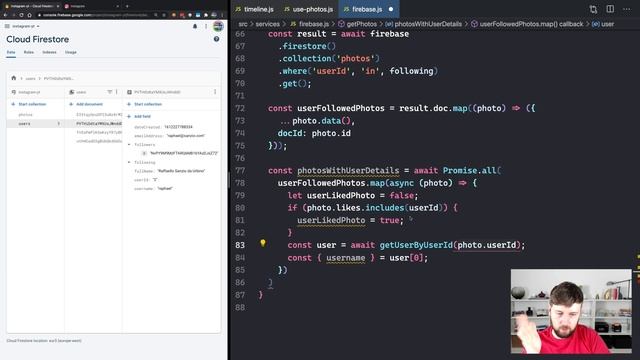Click the username field value
The width and height of the screenshot is (640, 360).
tap(165, 189)
